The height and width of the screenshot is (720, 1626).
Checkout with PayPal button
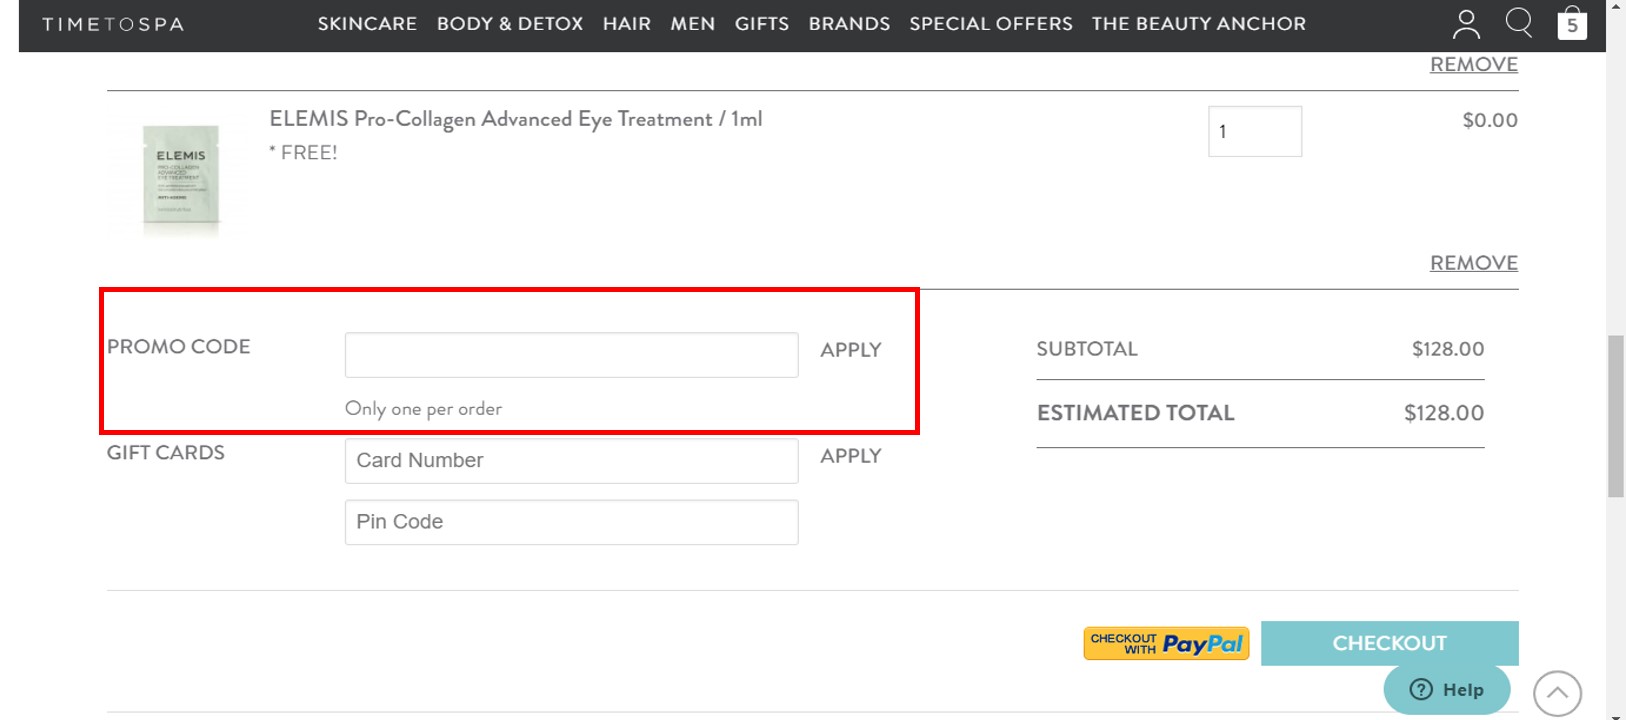1167,644
